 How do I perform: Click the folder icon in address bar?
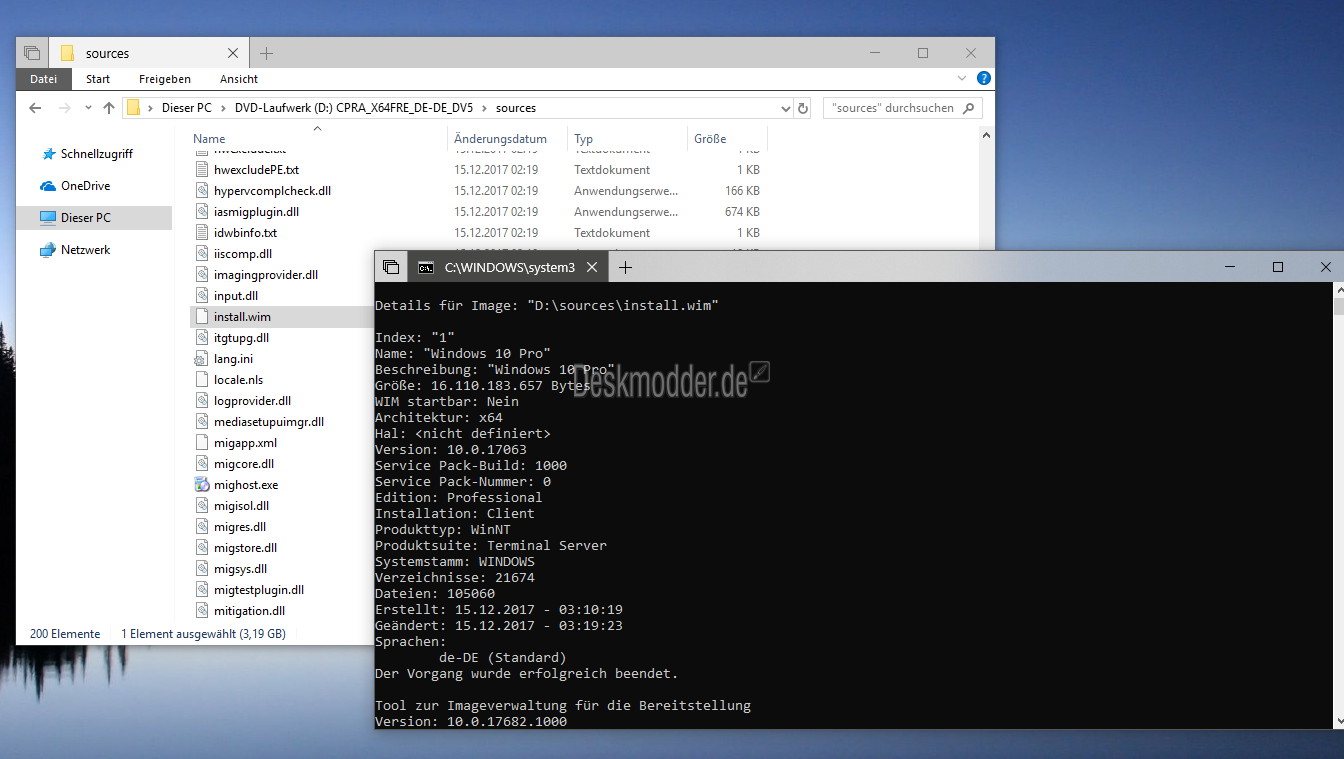point(133,108)
